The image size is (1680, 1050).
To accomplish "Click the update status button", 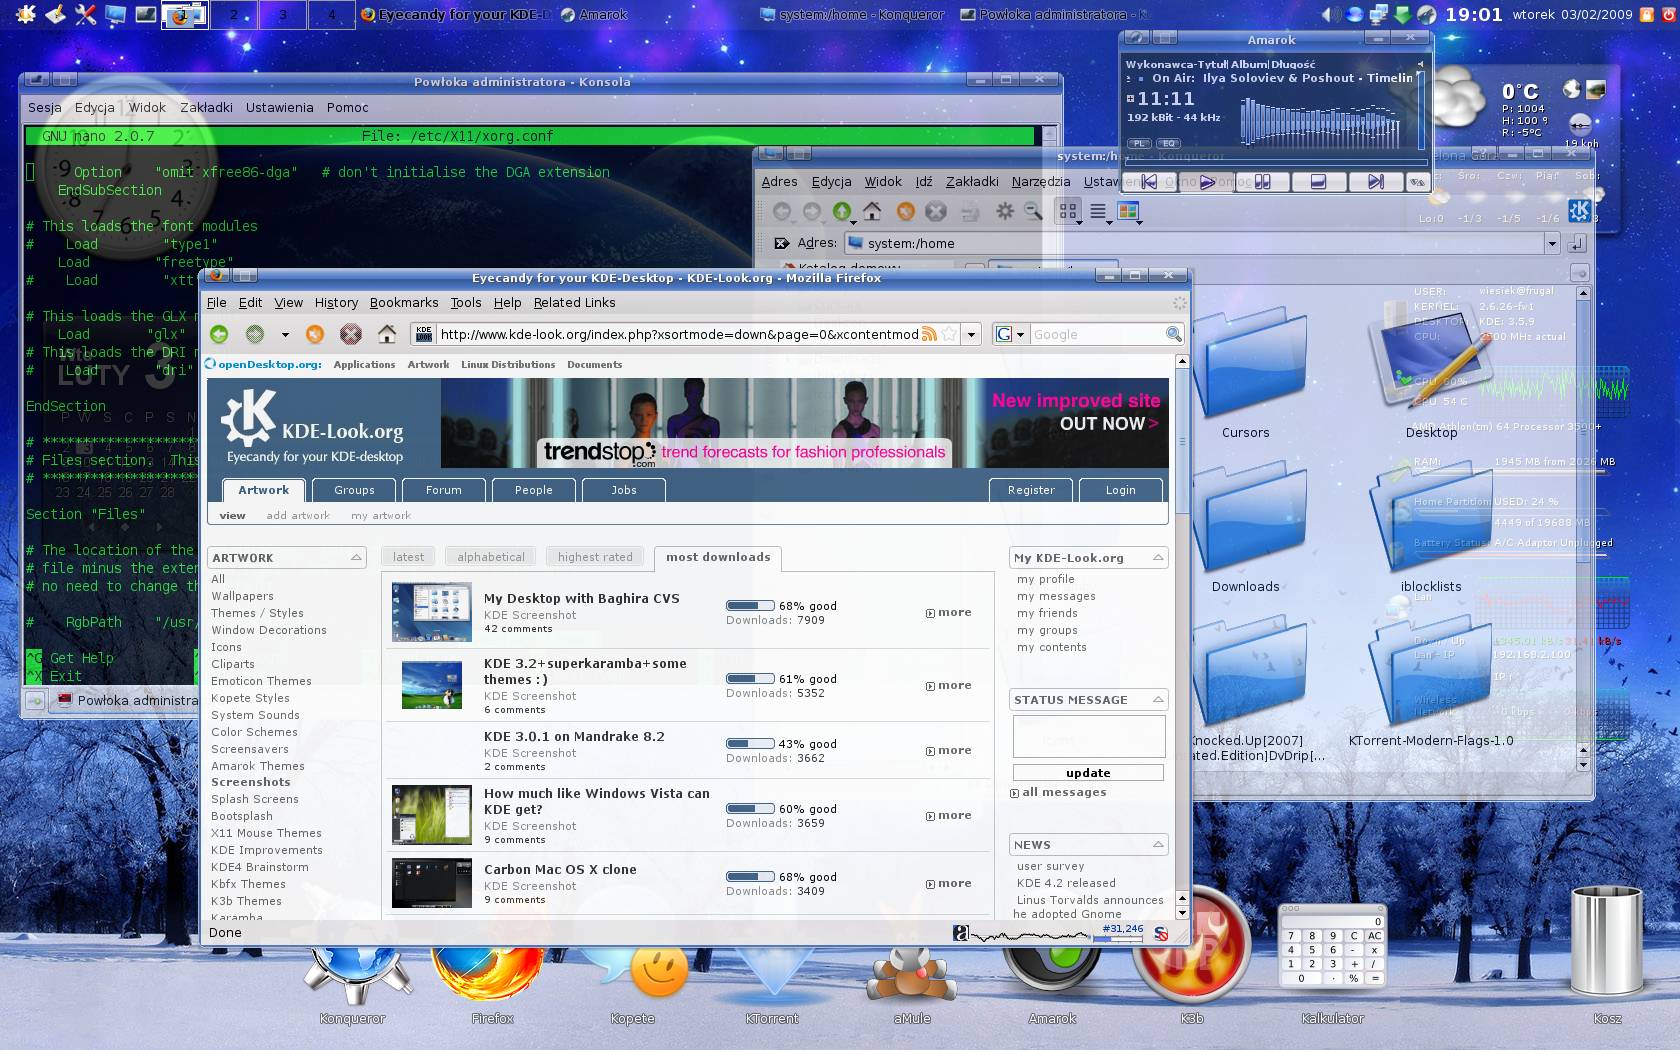I will click(x=1088, y=773).
